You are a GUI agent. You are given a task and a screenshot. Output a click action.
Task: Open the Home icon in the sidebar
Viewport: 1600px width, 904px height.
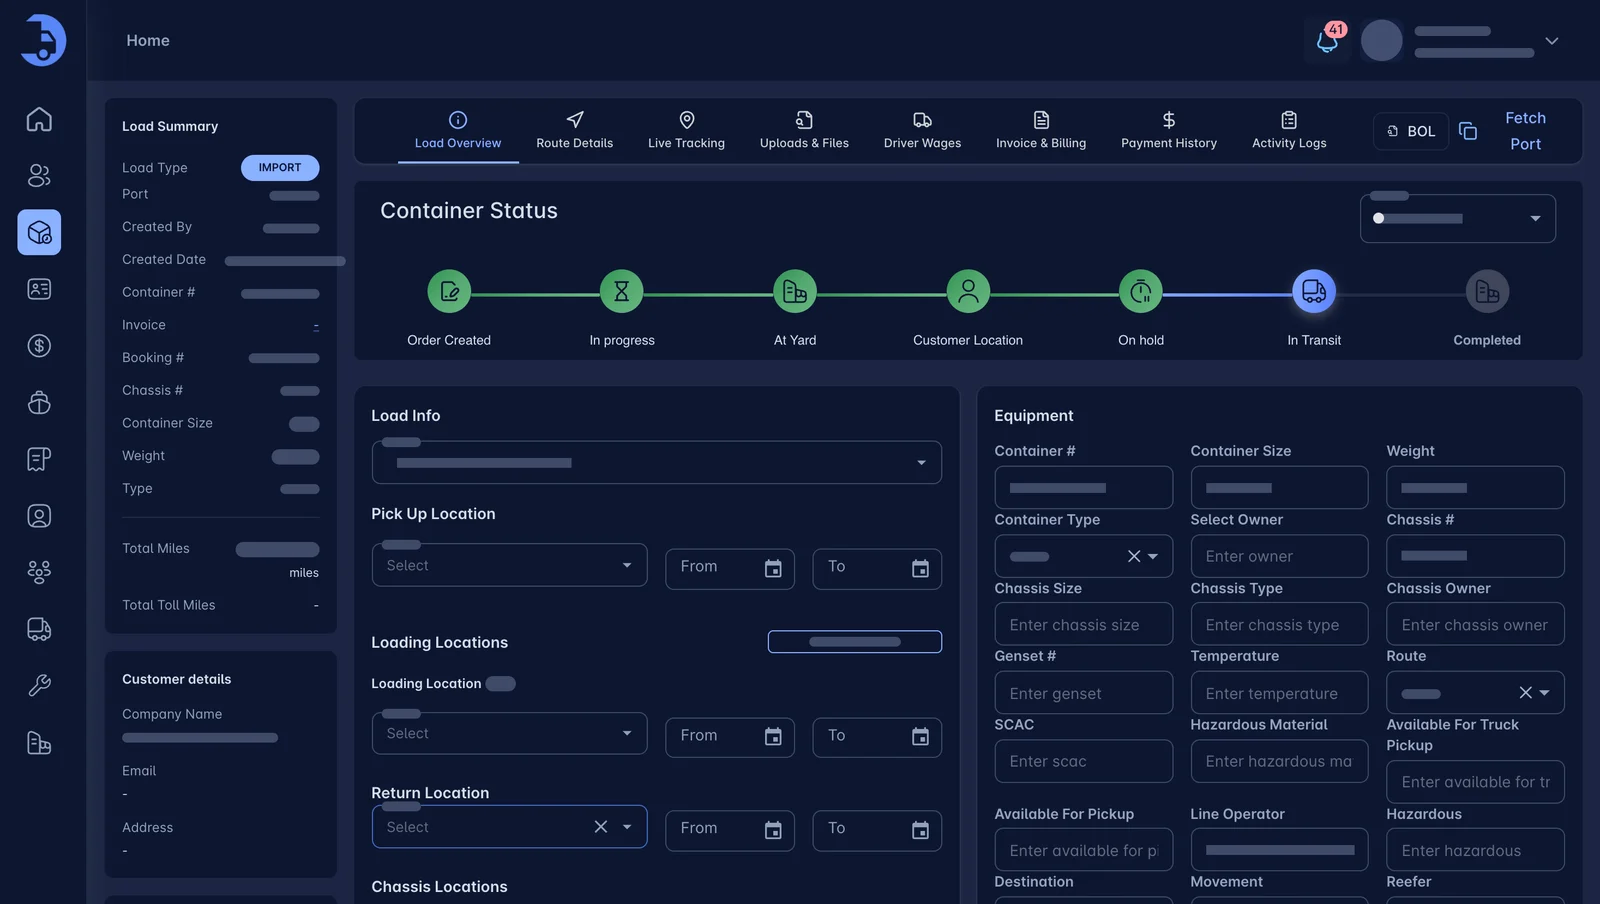(39, 119)
